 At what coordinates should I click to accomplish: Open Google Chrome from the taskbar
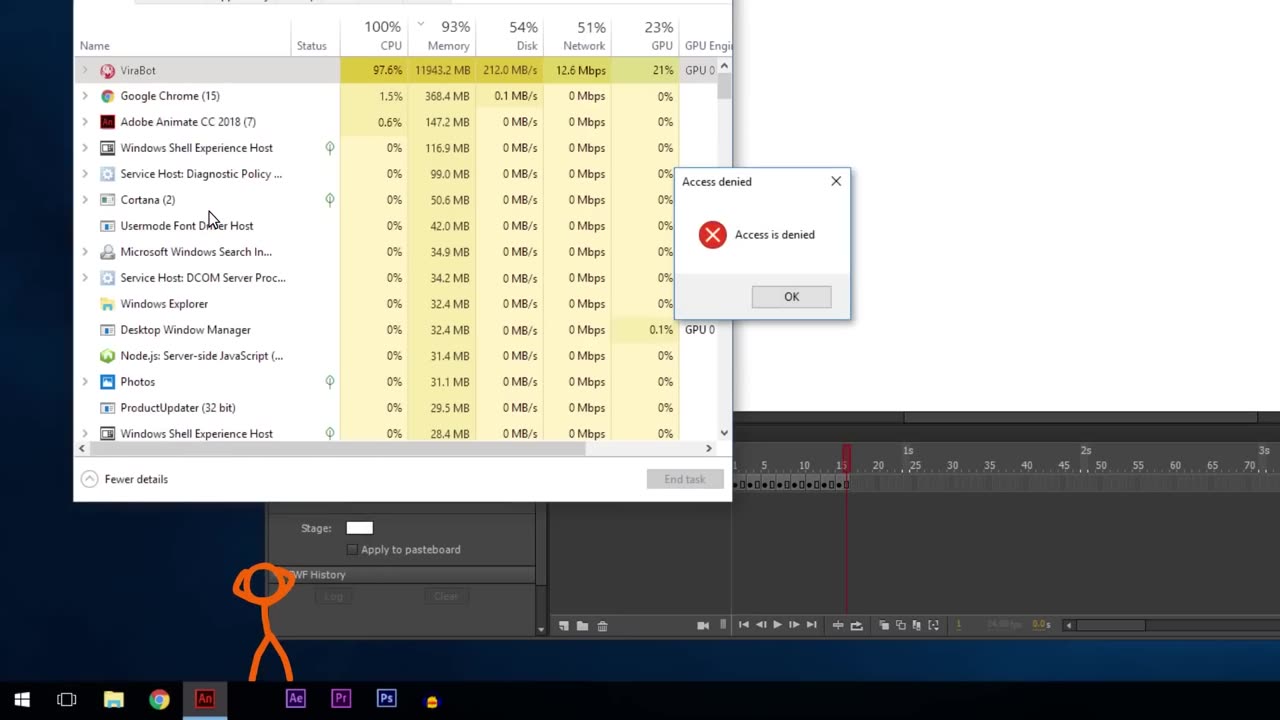tap(159, 700)
